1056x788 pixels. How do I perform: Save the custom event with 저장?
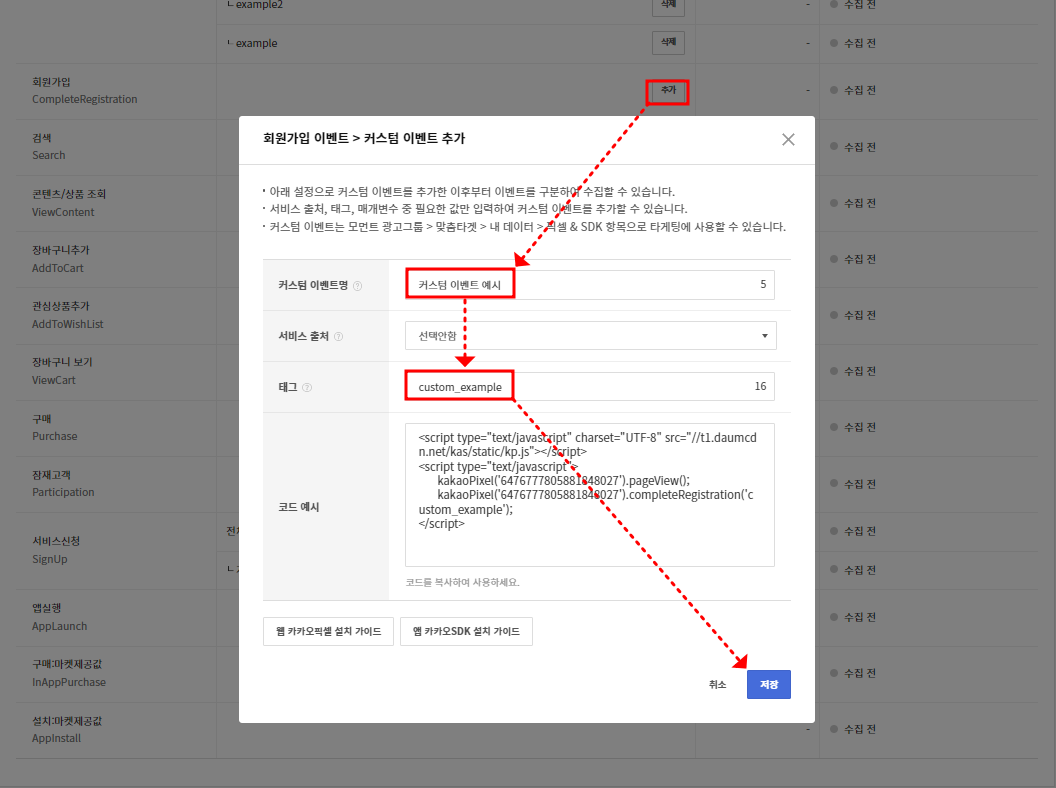coord(768,684)
